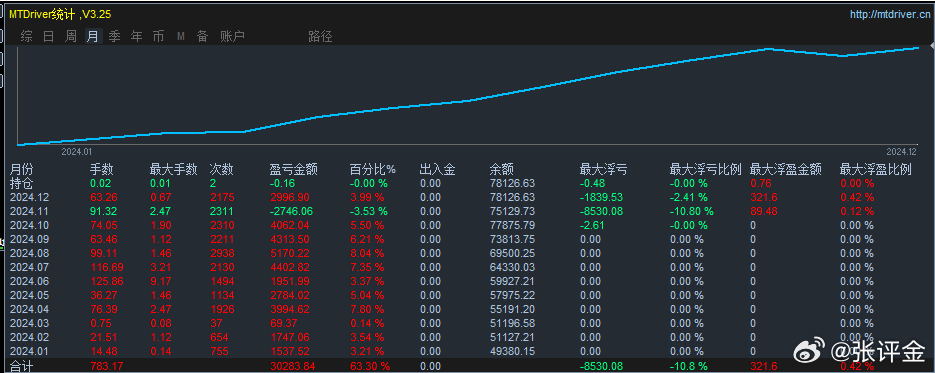Select the 币 currency tab
Viewport: 935px width, 373px height.
coord(158,36)
